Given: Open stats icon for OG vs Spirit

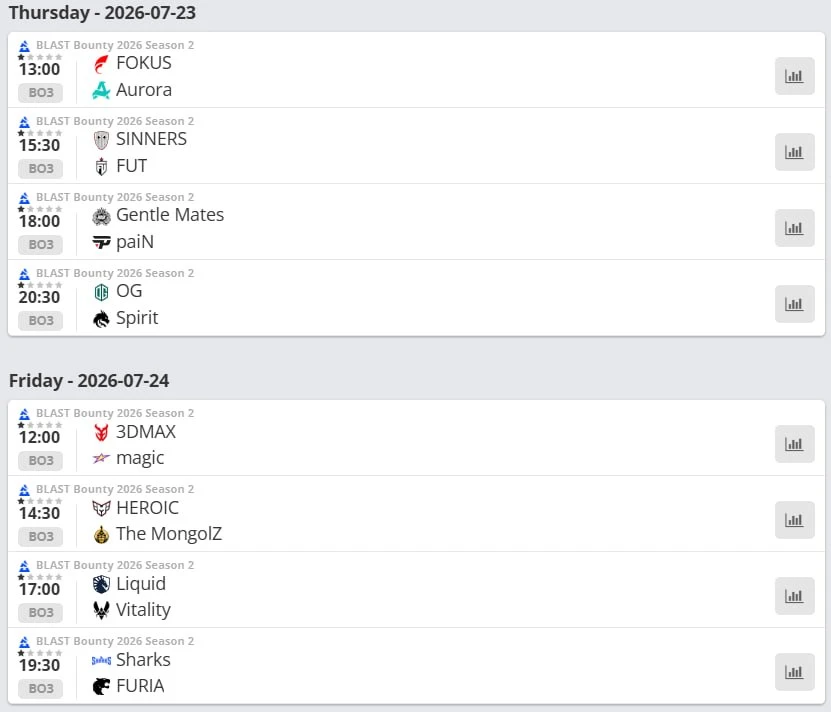Looking at the screenshot, I should coord(794,304).
